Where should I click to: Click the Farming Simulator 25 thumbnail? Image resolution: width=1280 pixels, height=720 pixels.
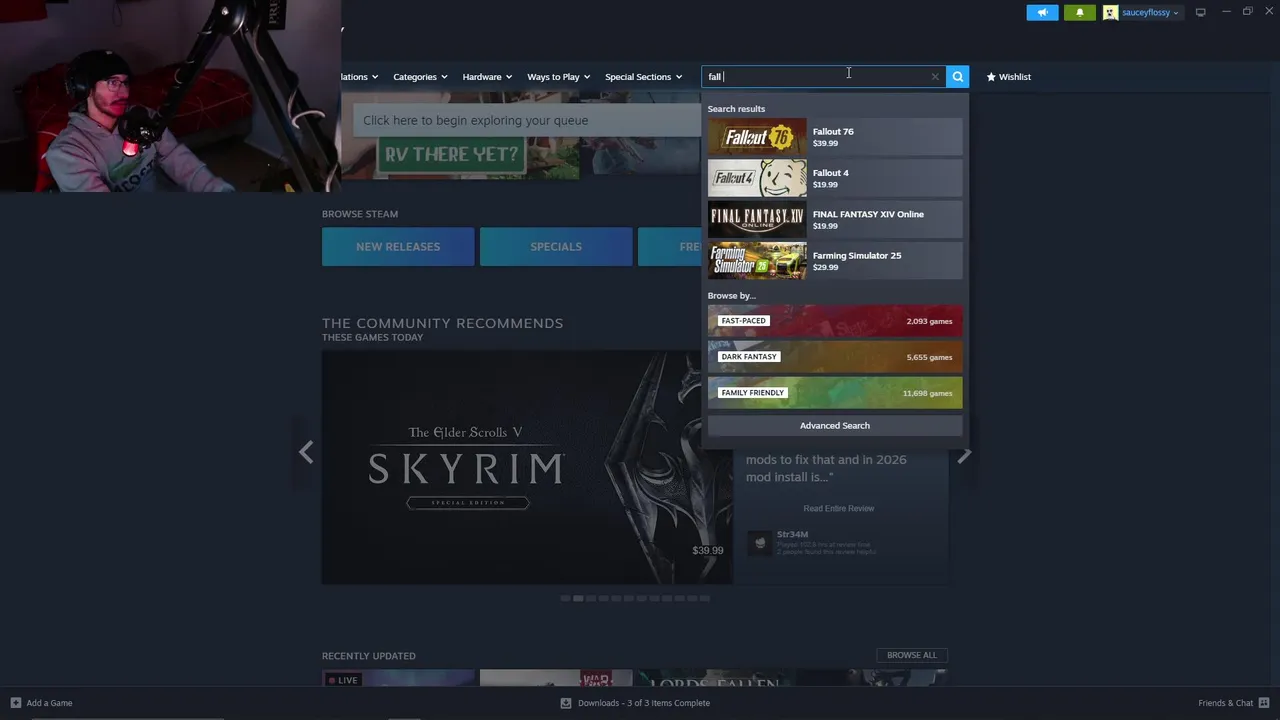tap(757, 261)
